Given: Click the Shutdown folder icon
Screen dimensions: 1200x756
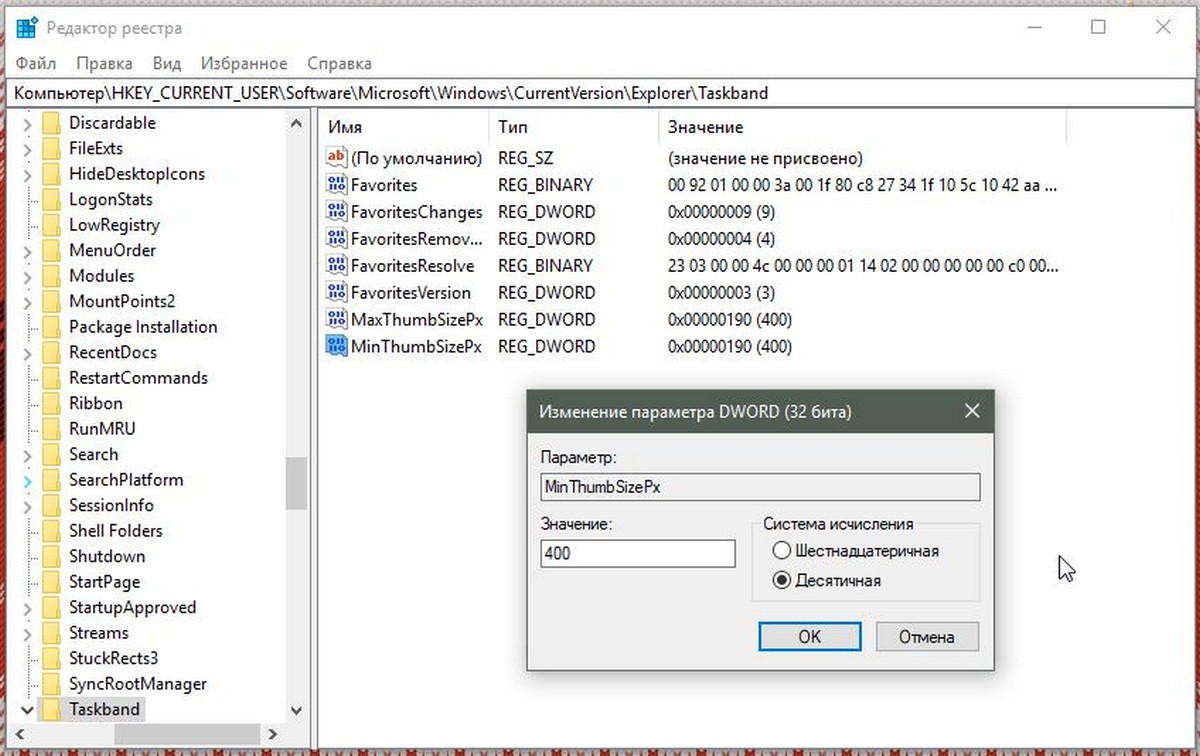Looking at the screenshot, I should 51,556.
